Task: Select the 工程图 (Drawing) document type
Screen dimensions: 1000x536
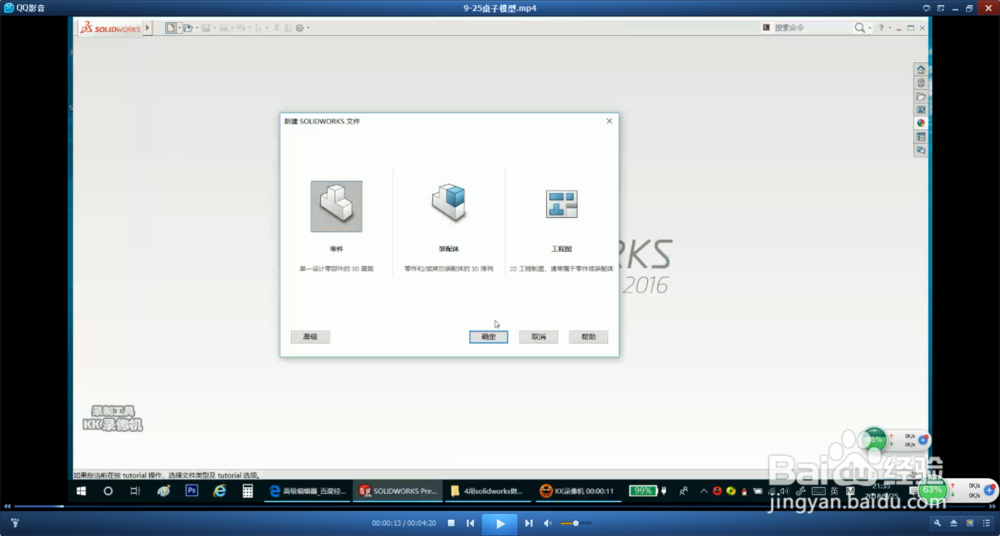Action: [x=561, y=204]
